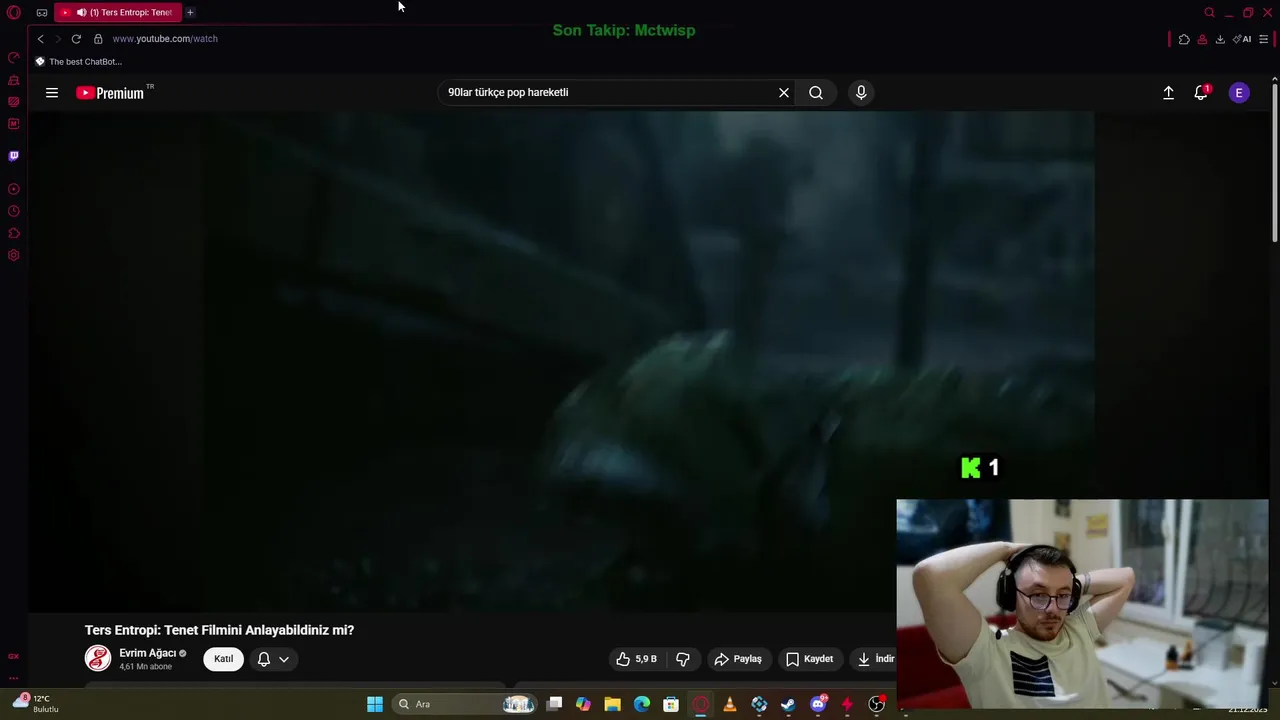Switch to Ters Entropi YouTube tab
The width and height of the screenshot is (1280, 720).
[119, 12]
